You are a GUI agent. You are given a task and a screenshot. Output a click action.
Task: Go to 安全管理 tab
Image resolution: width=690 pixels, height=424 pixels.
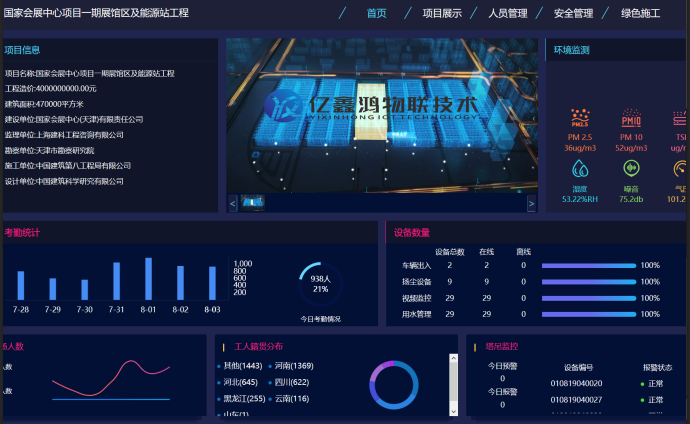[x=573, y=13]
